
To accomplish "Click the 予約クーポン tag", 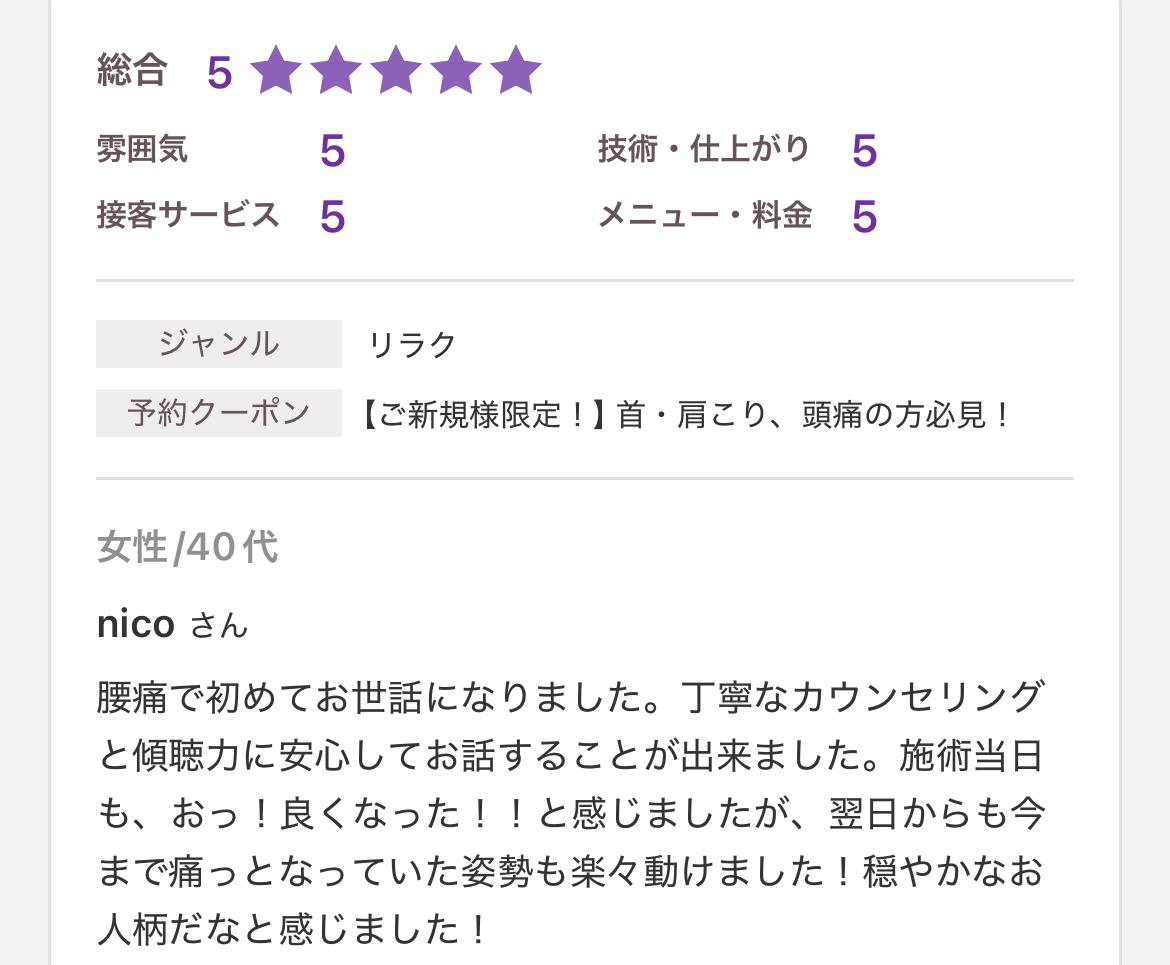I will coord(219,413).
